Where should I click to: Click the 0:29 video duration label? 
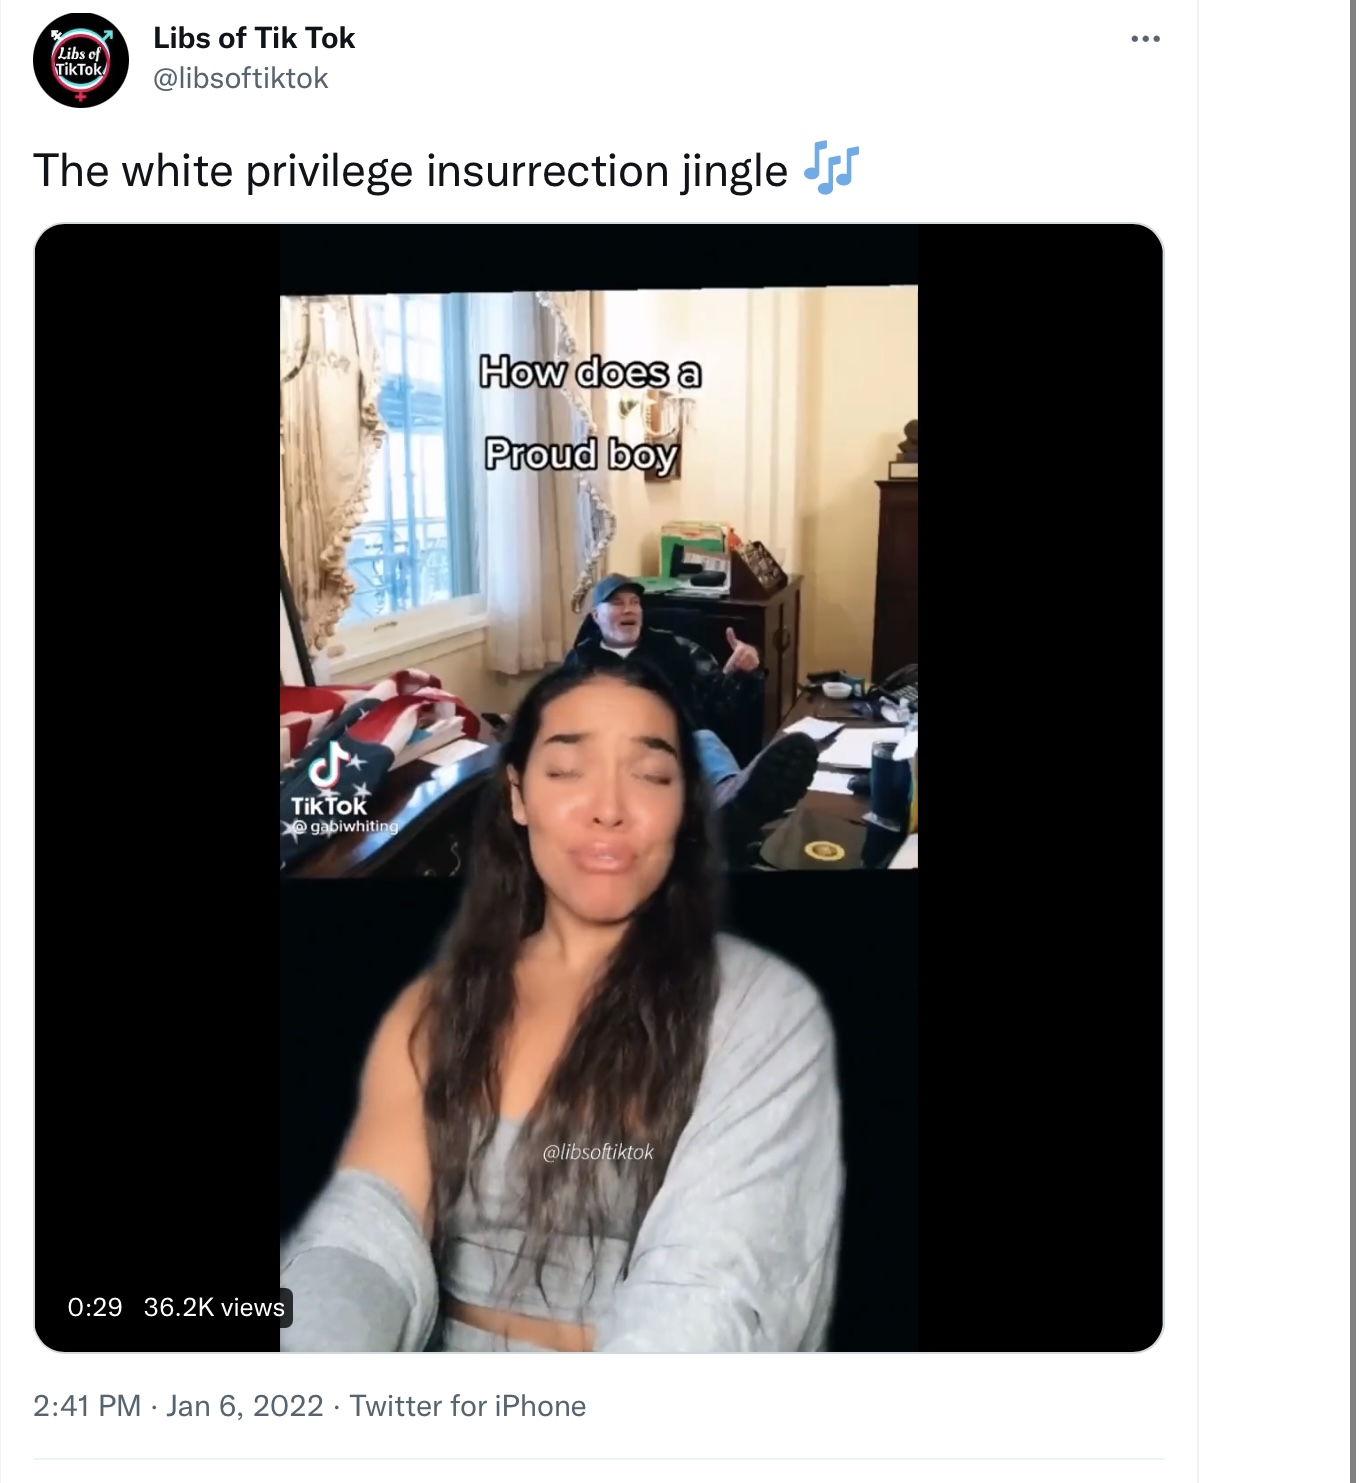click(95, 1307)
